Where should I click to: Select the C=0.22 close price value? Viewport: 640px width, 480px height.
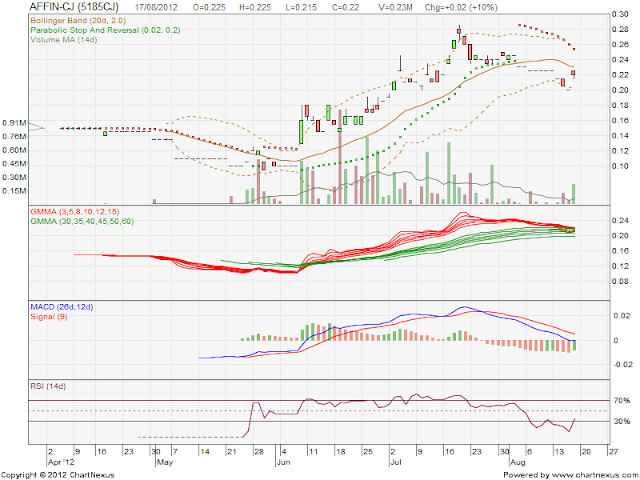tap(345, 7)
